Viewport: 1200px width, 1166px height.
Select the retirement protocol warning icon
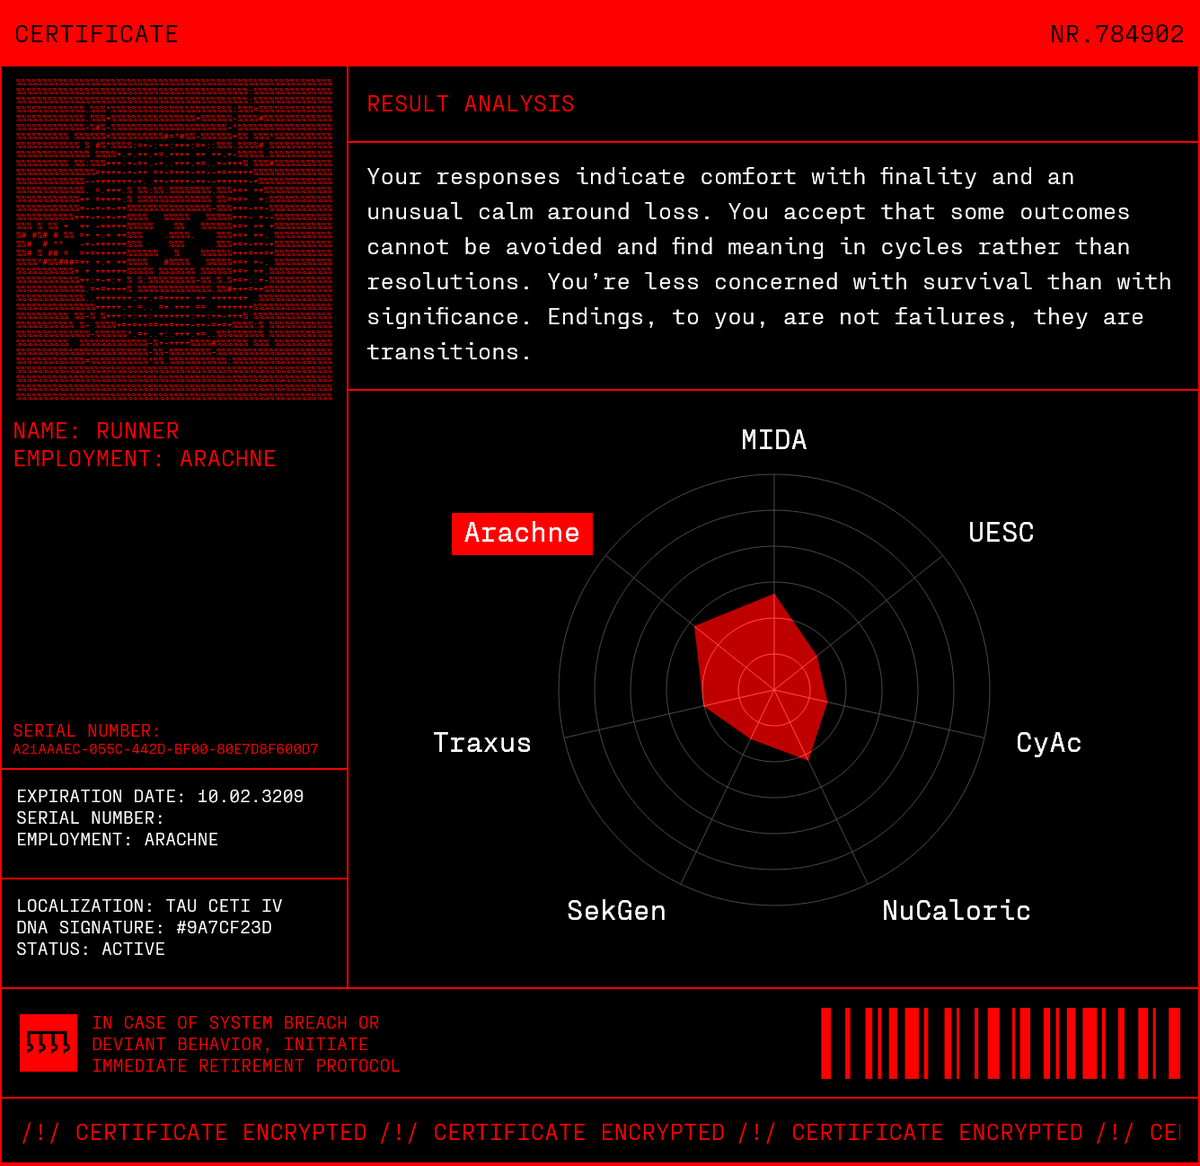pyautogui.click(x=47, y=1044)
